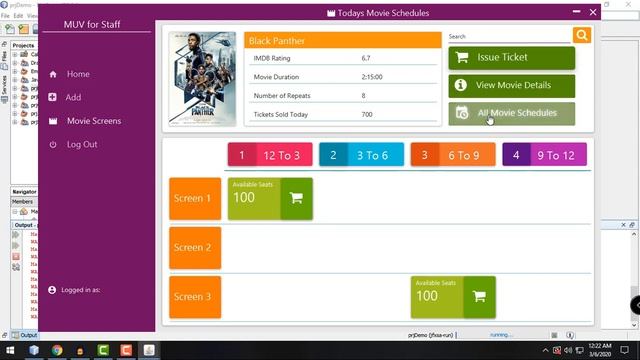Select time slot 3, 6 To 9
The width and height of the screenshot is (640, 360).
pos(453,155)
